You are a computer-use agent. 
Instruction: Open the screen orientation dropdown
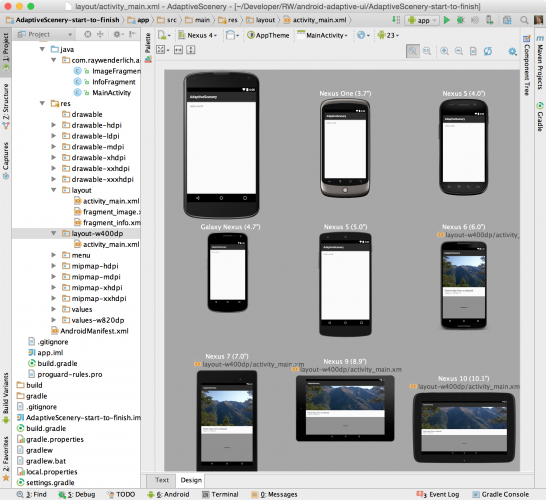point(232,35)
